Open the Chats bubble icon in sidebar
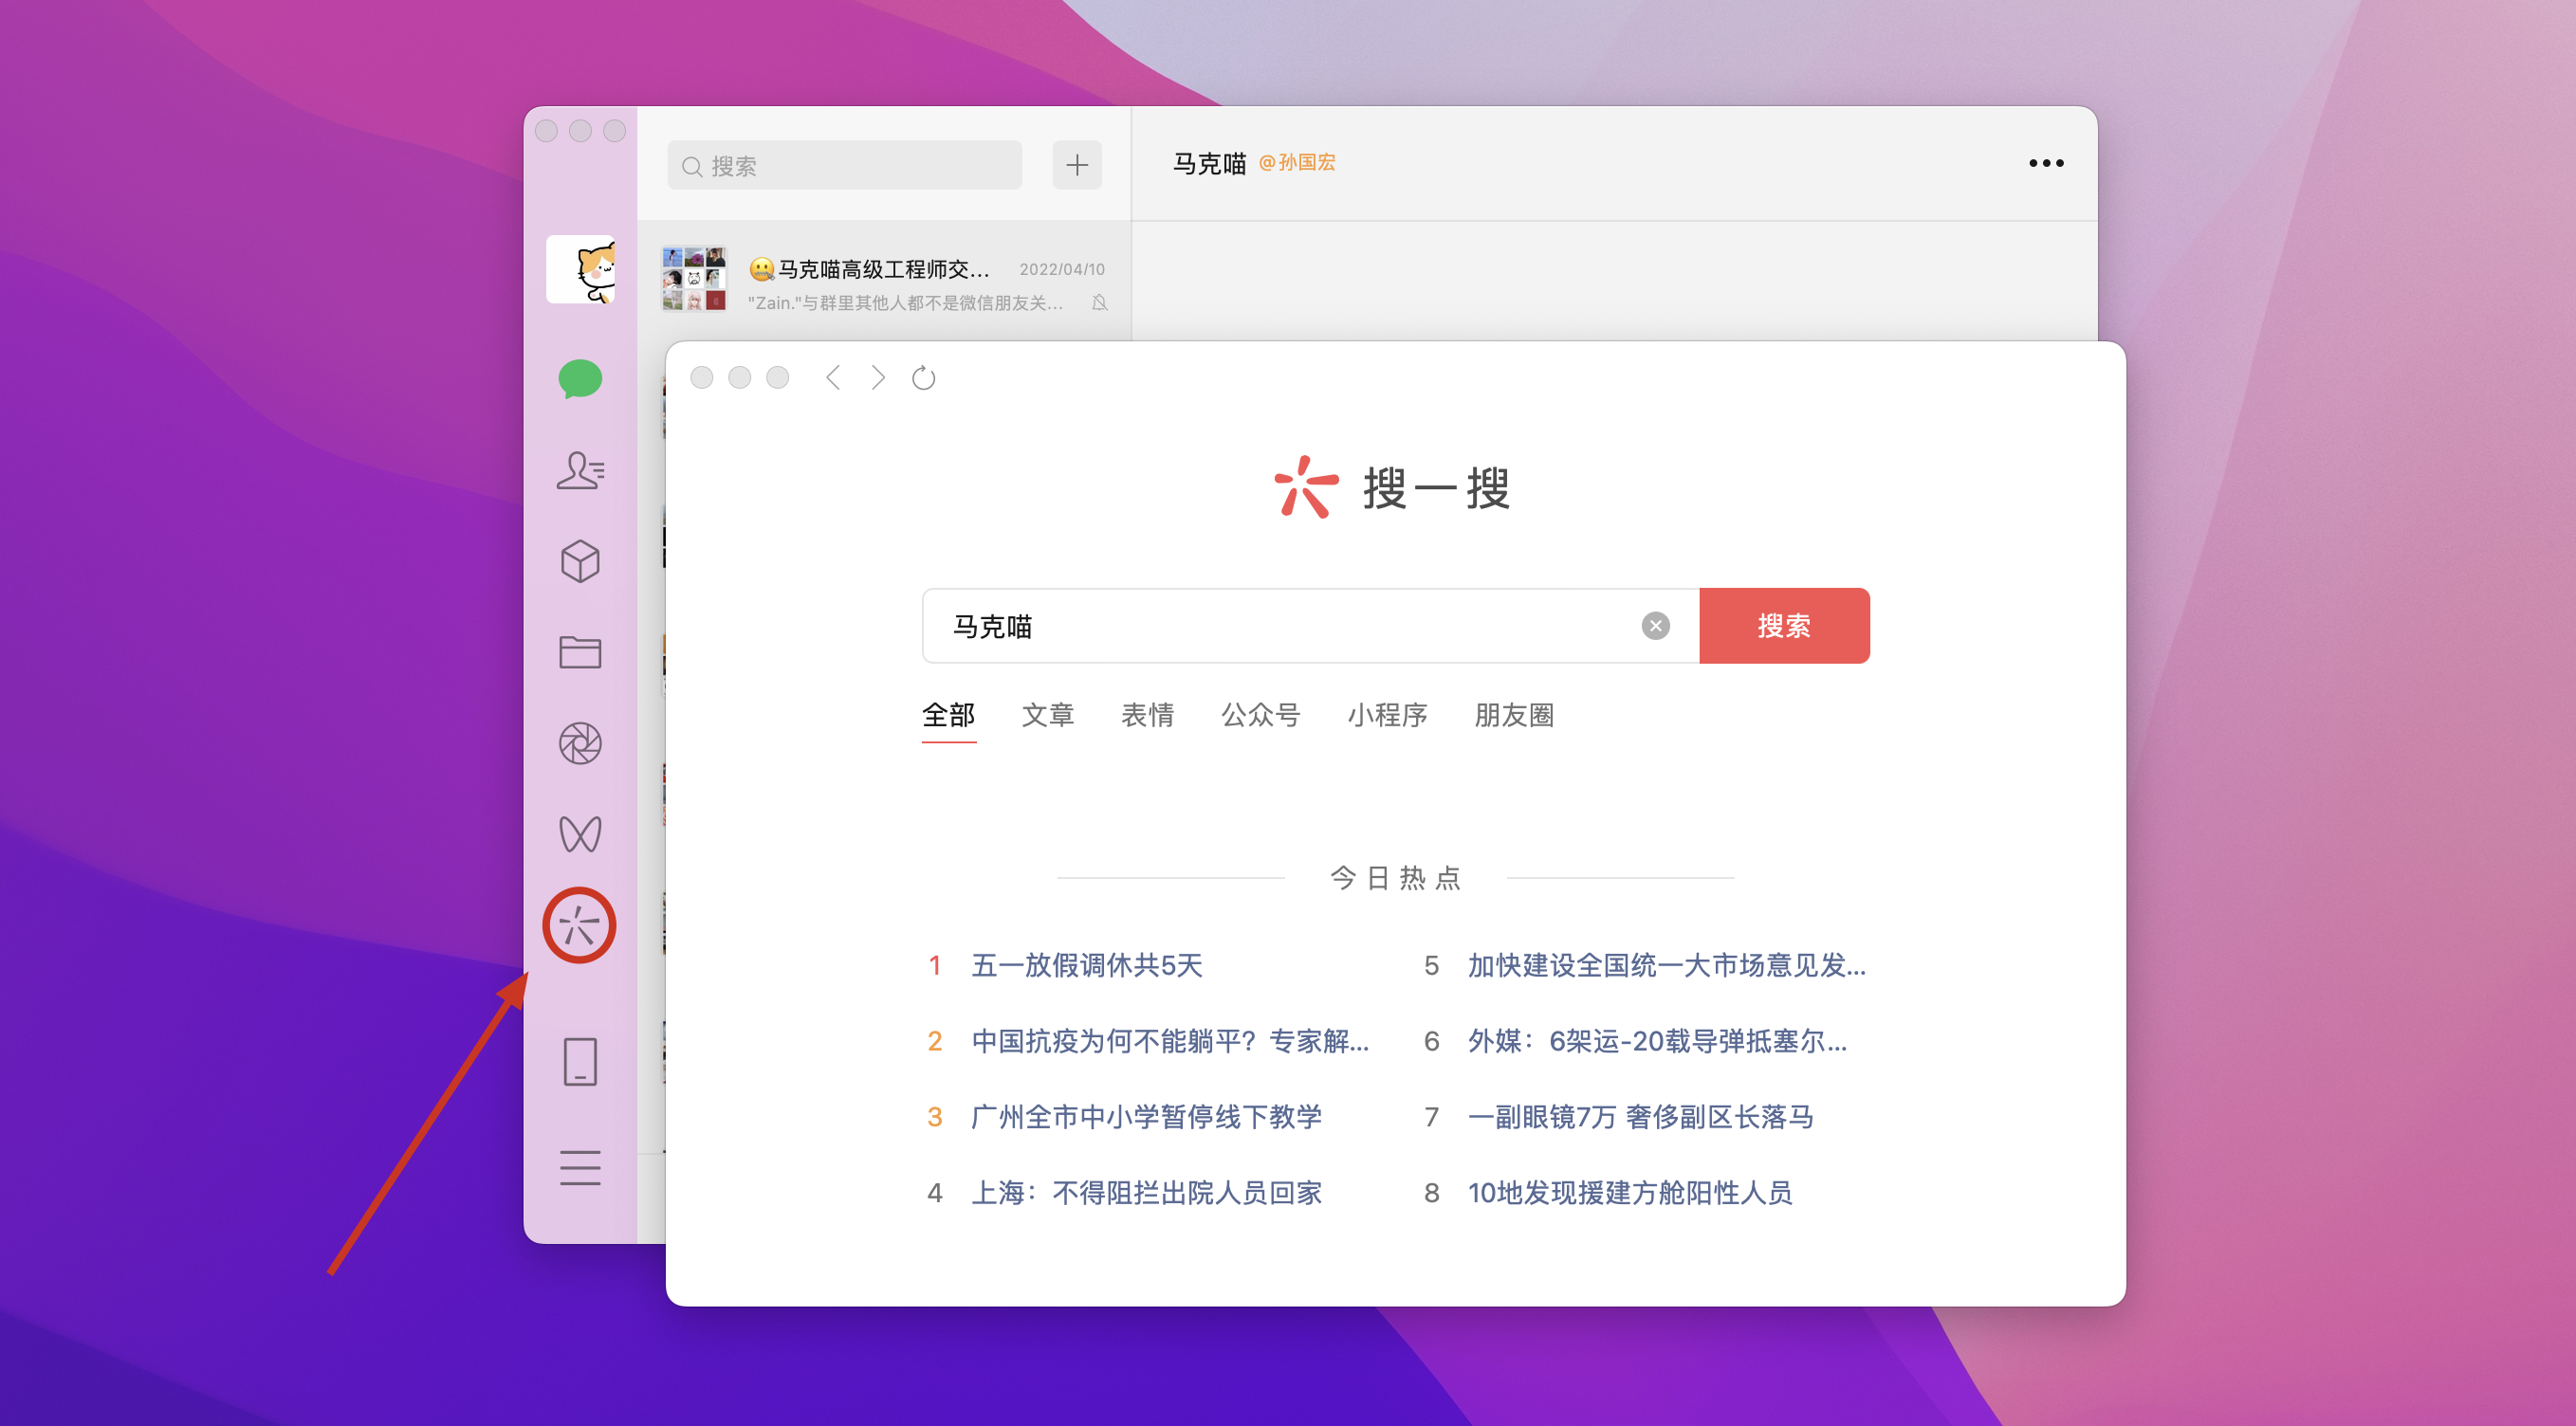The height and width of the screenshot is (1426, 2576). (580, 379)
